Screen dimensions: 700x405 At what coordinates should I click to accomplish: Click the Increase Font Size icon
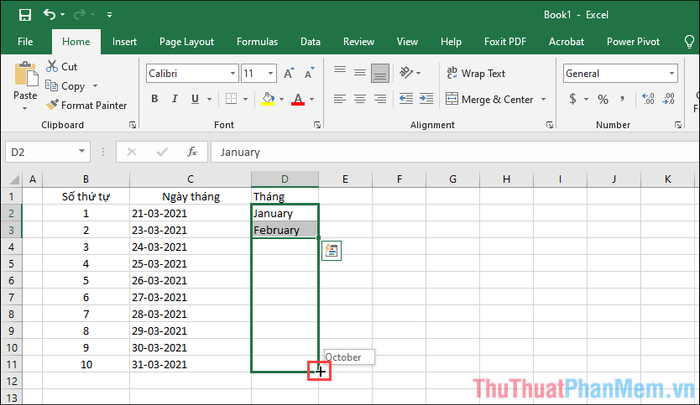pos(292,73)
